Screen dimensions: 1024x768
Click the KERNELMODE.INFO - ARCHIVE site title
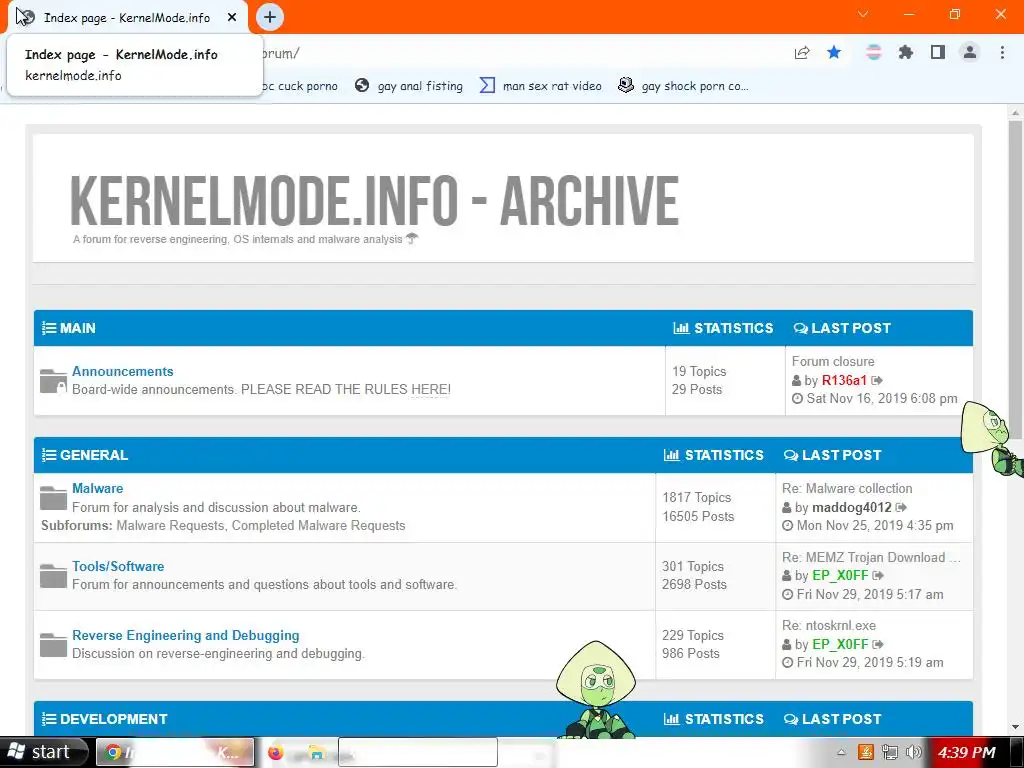click(x=374, y=200)
